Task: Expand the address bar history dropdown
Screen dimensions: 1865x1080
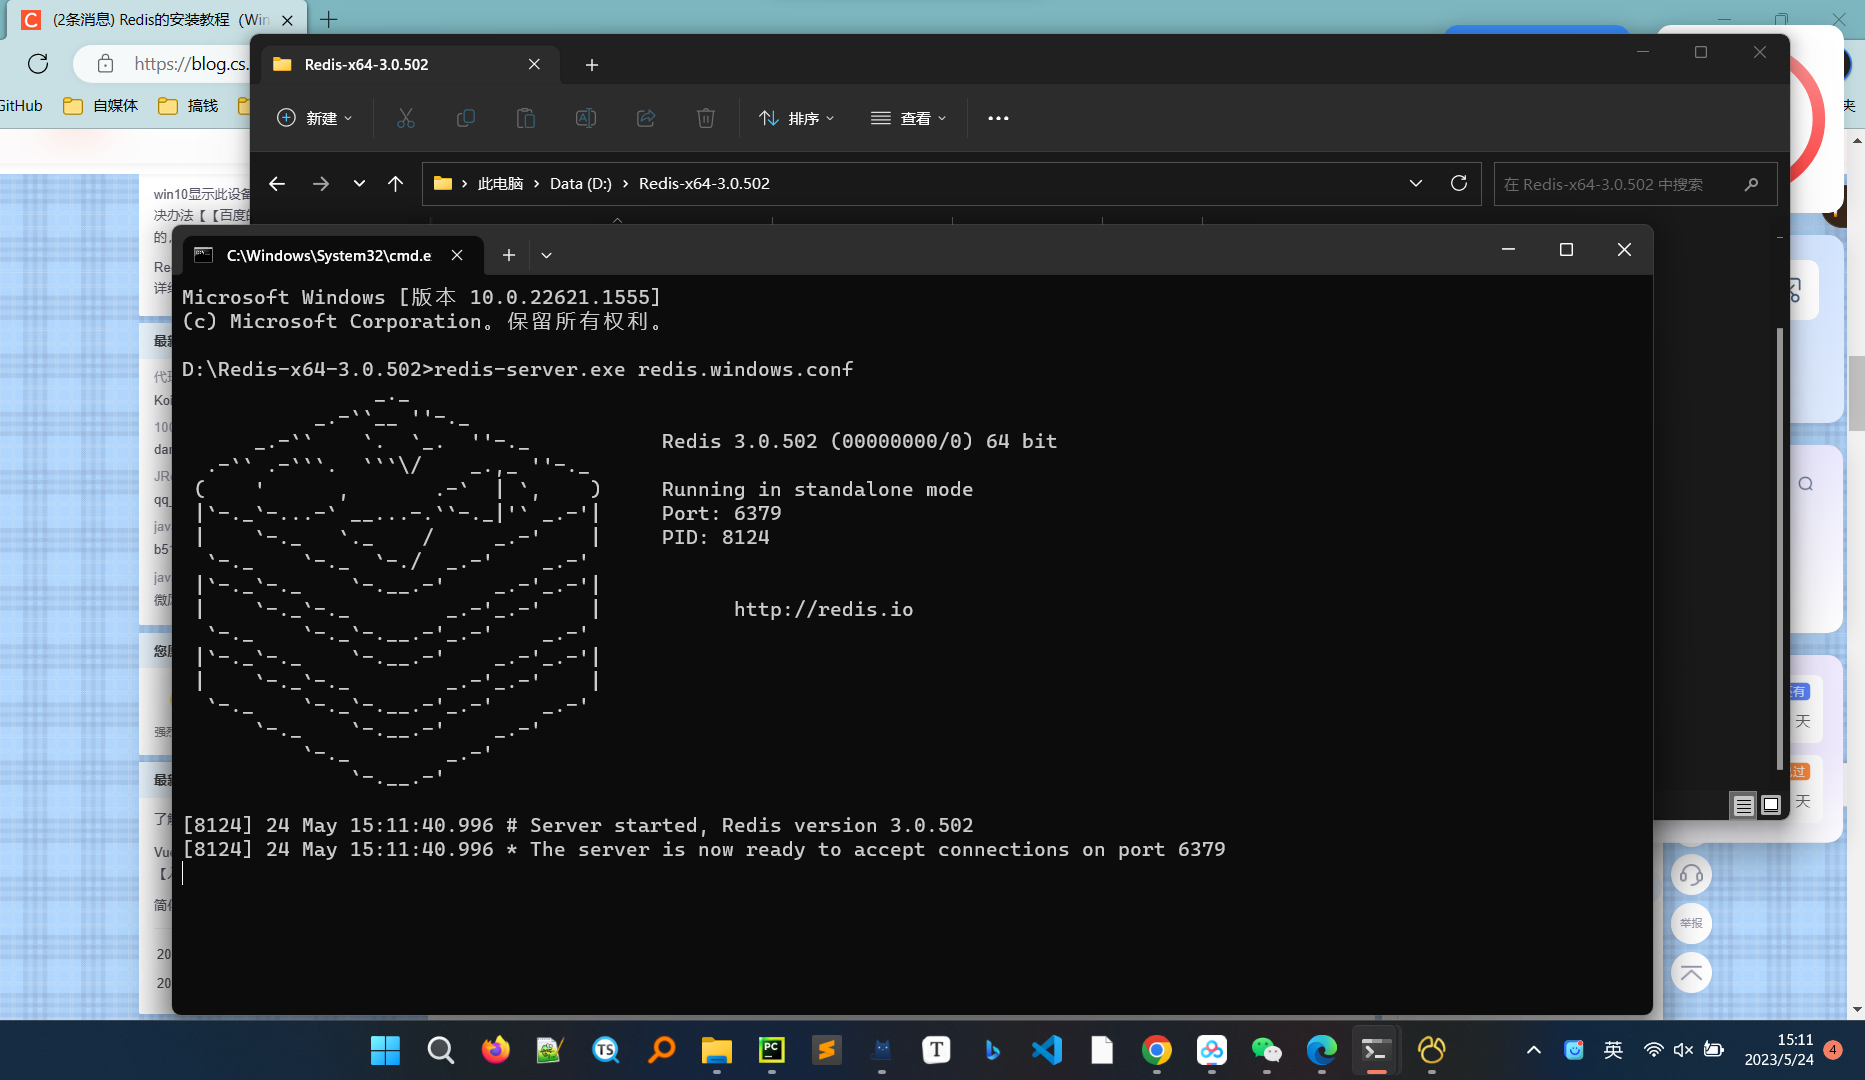Action: (x=1416, y=184)
